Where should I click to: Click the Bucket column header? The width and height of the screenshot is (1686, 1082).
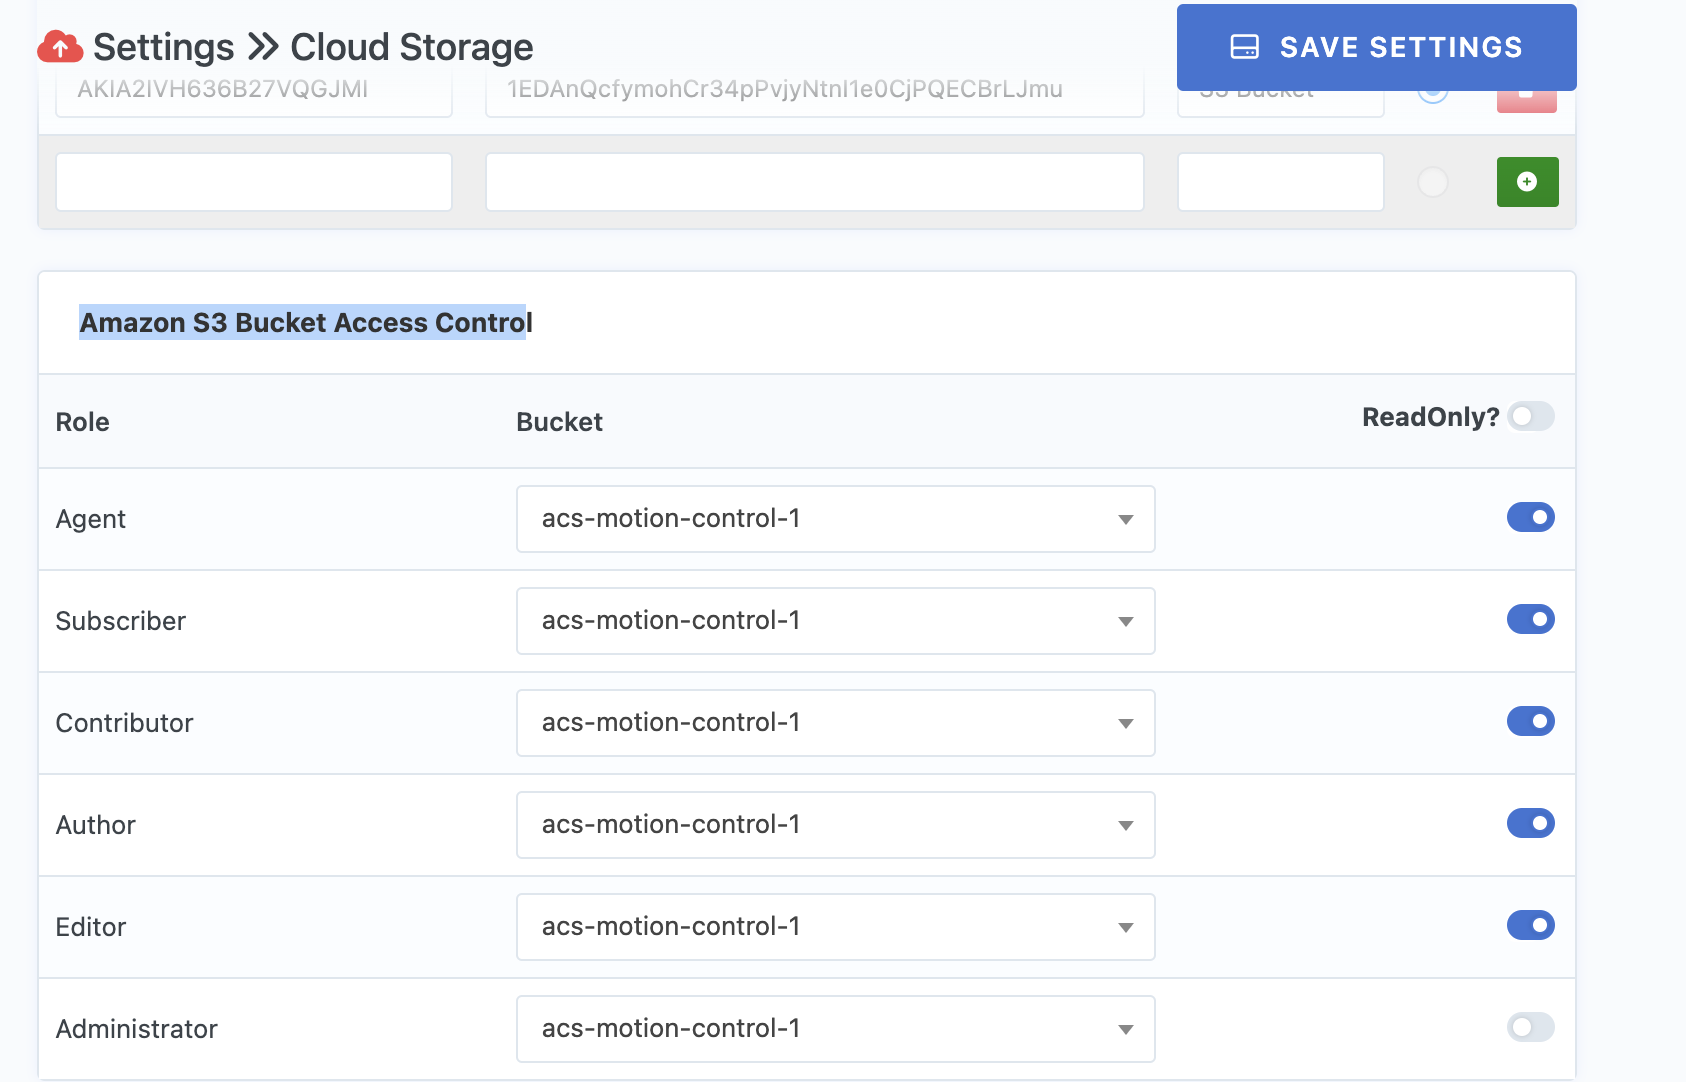coord(559,422)
